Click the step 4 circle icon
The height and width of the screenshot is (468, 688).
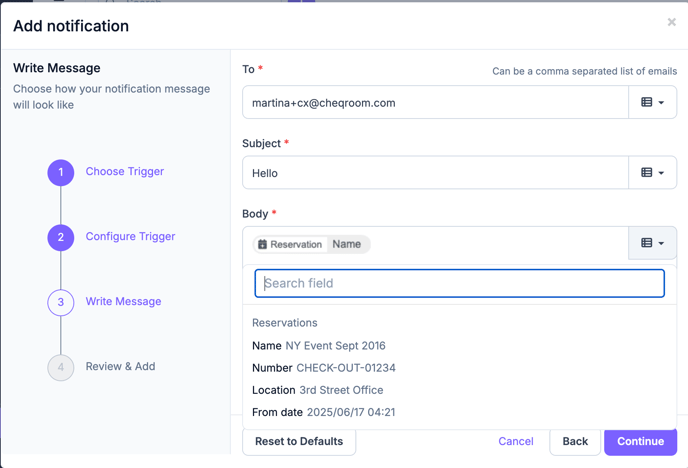pyautogui.click(x=61, y=367)
